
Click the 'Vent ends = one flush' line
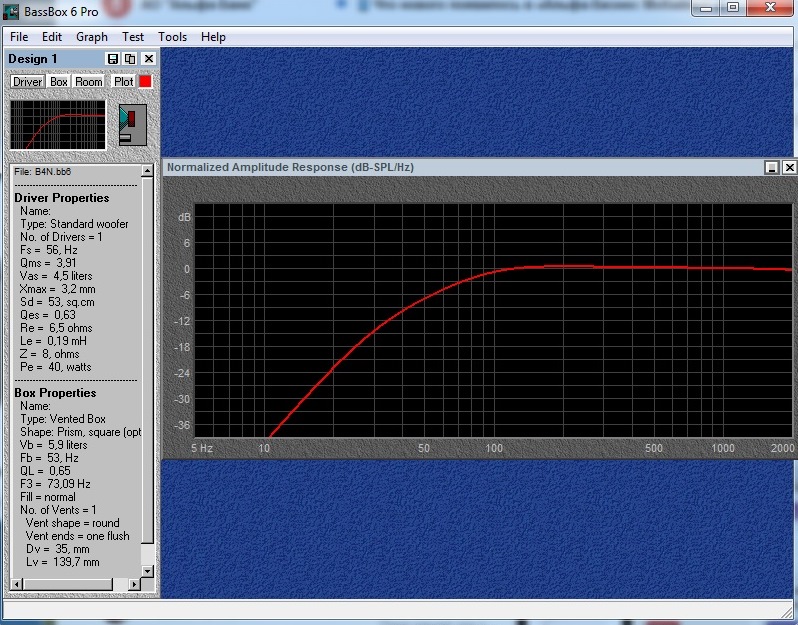(x=78, y=536)
